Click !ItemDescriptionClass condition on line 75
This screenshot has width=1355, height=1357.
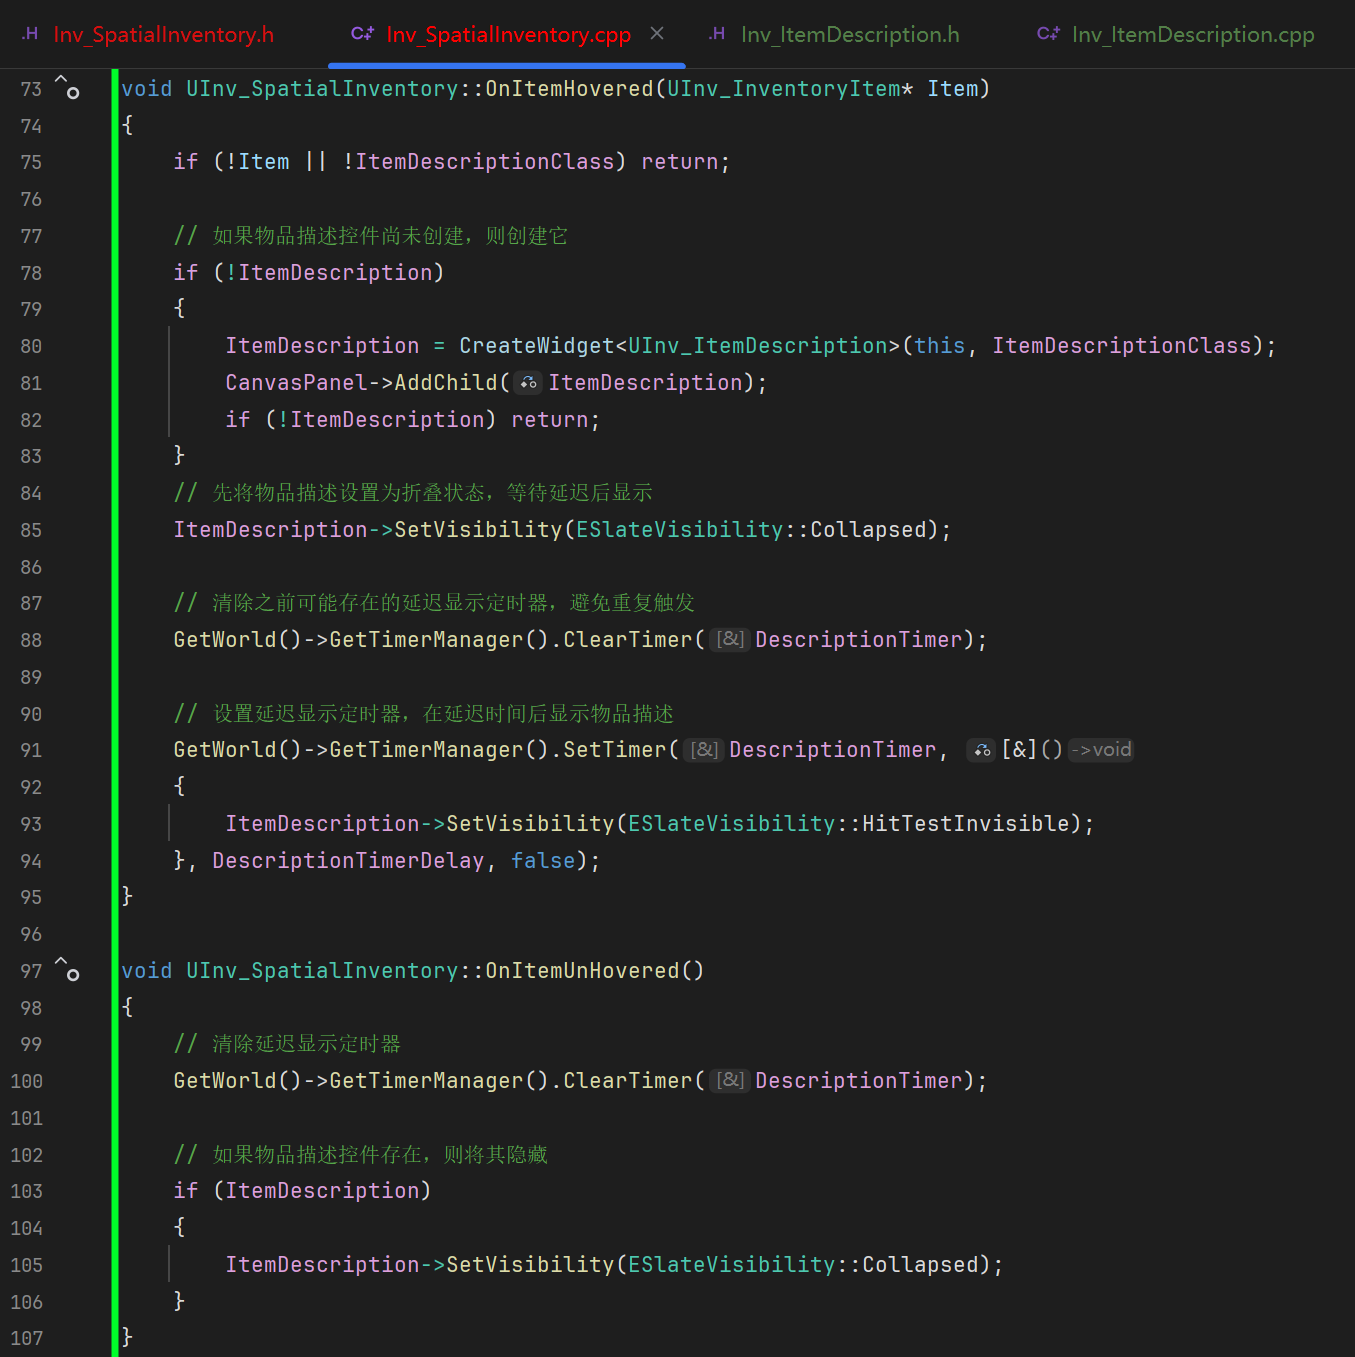click(478, 161)
